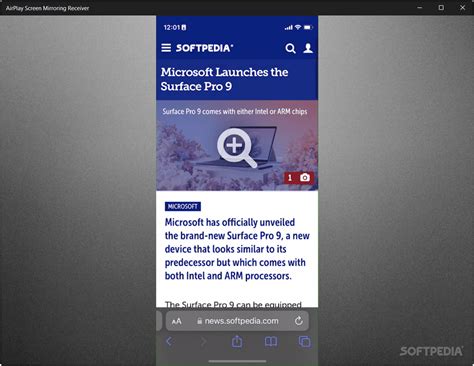
Task: Click the zoom-in magnifier over the Surface image
Action: coord(237,148)
